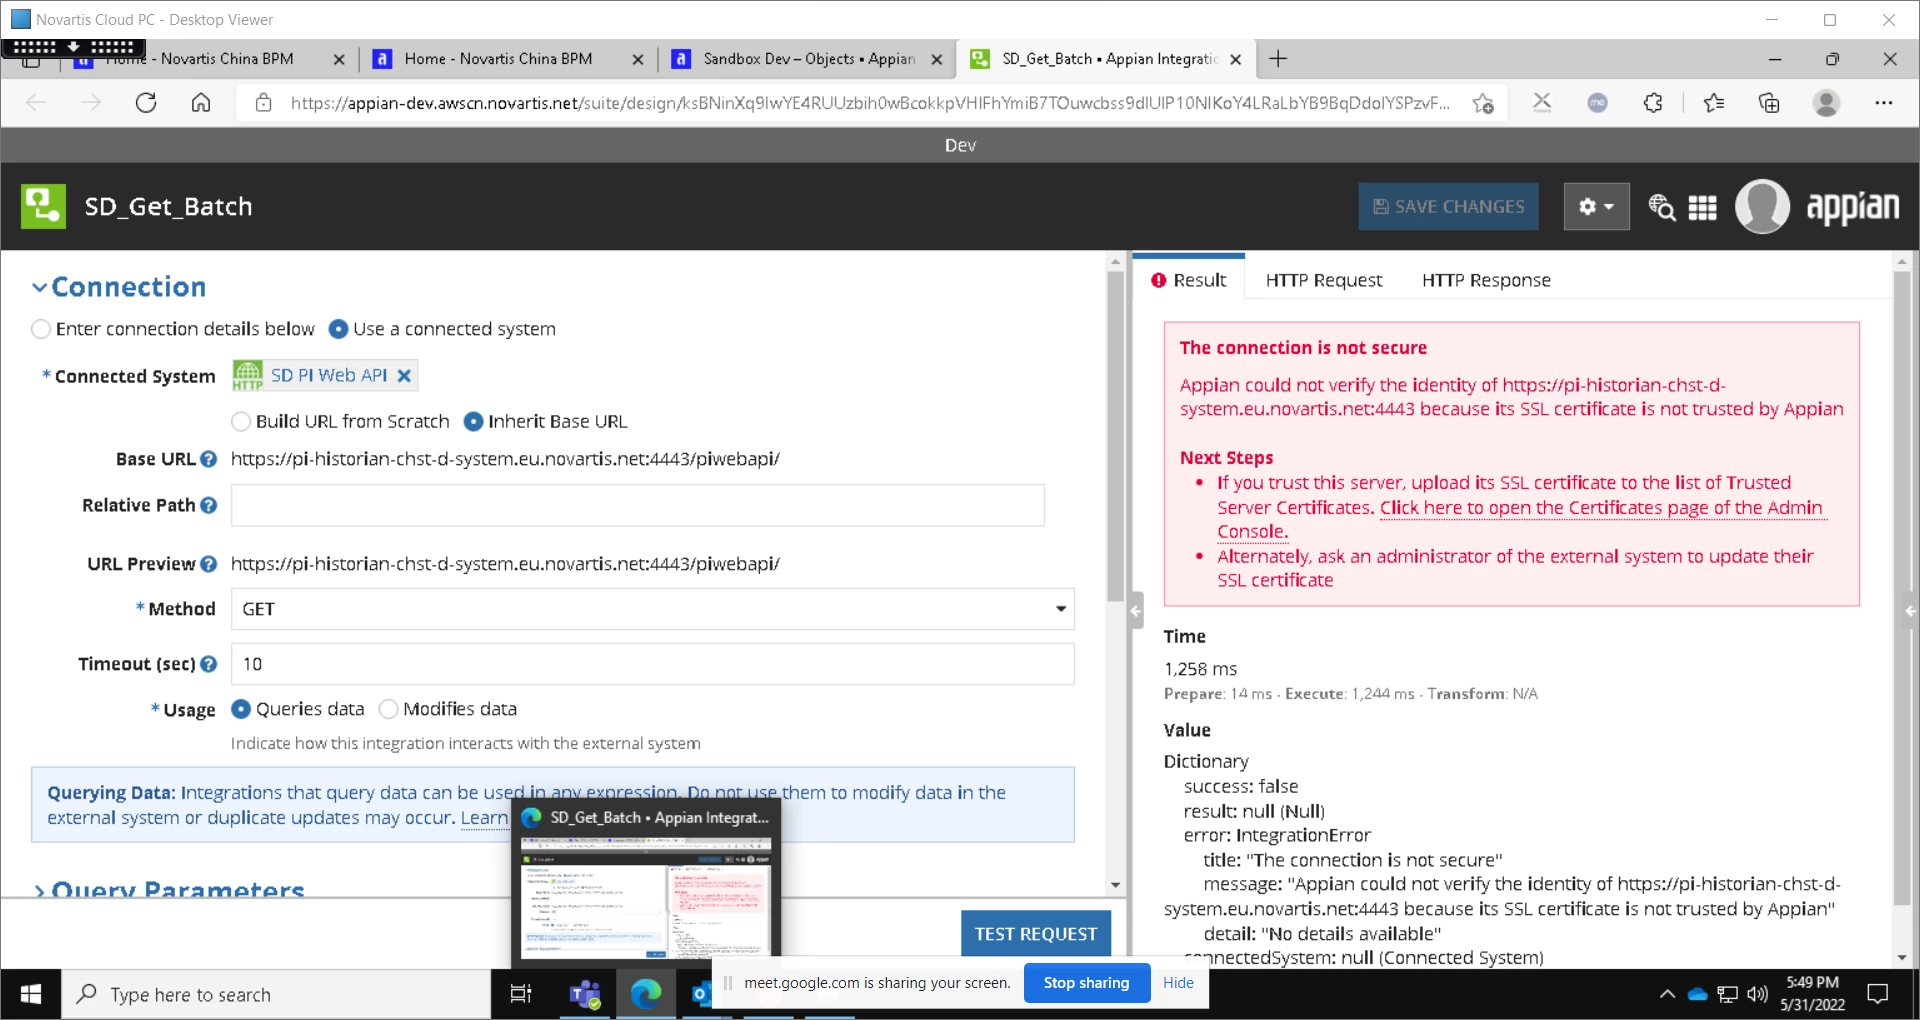Viewport: 1920px width, 1020px height.
Task: Click the Microsoft Edge taskbar icon
Action: pyautogui.click(x=646, y=994)
